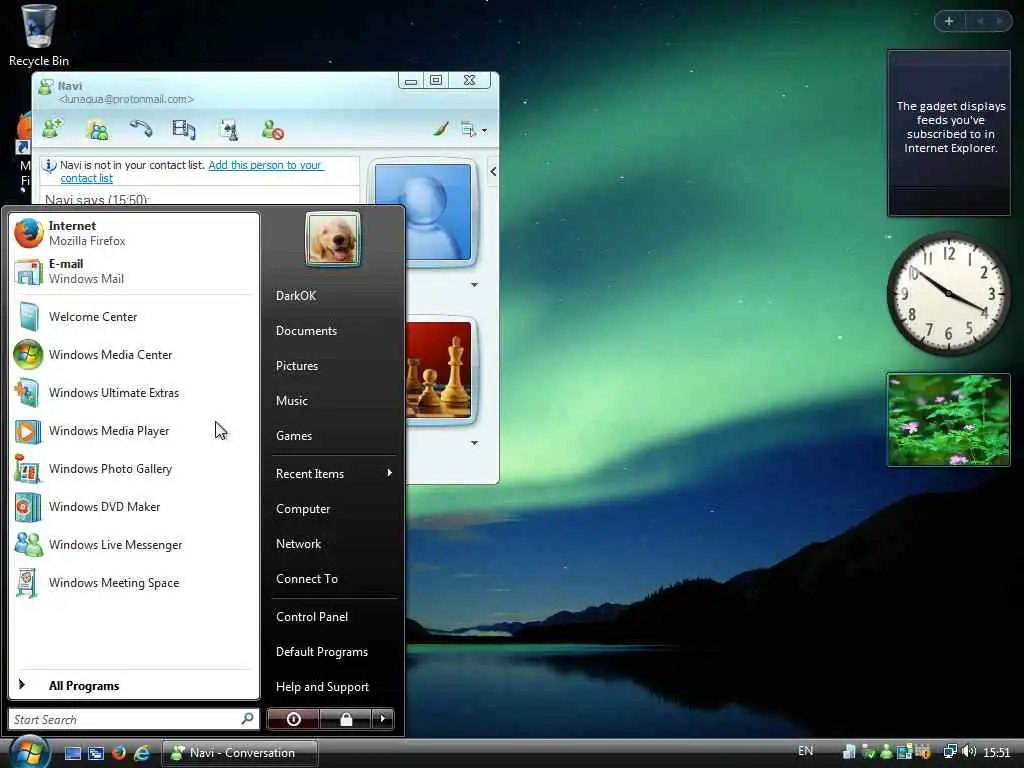
Task: Click Show Desktop in Quick Launch
Action: (72, 753)
